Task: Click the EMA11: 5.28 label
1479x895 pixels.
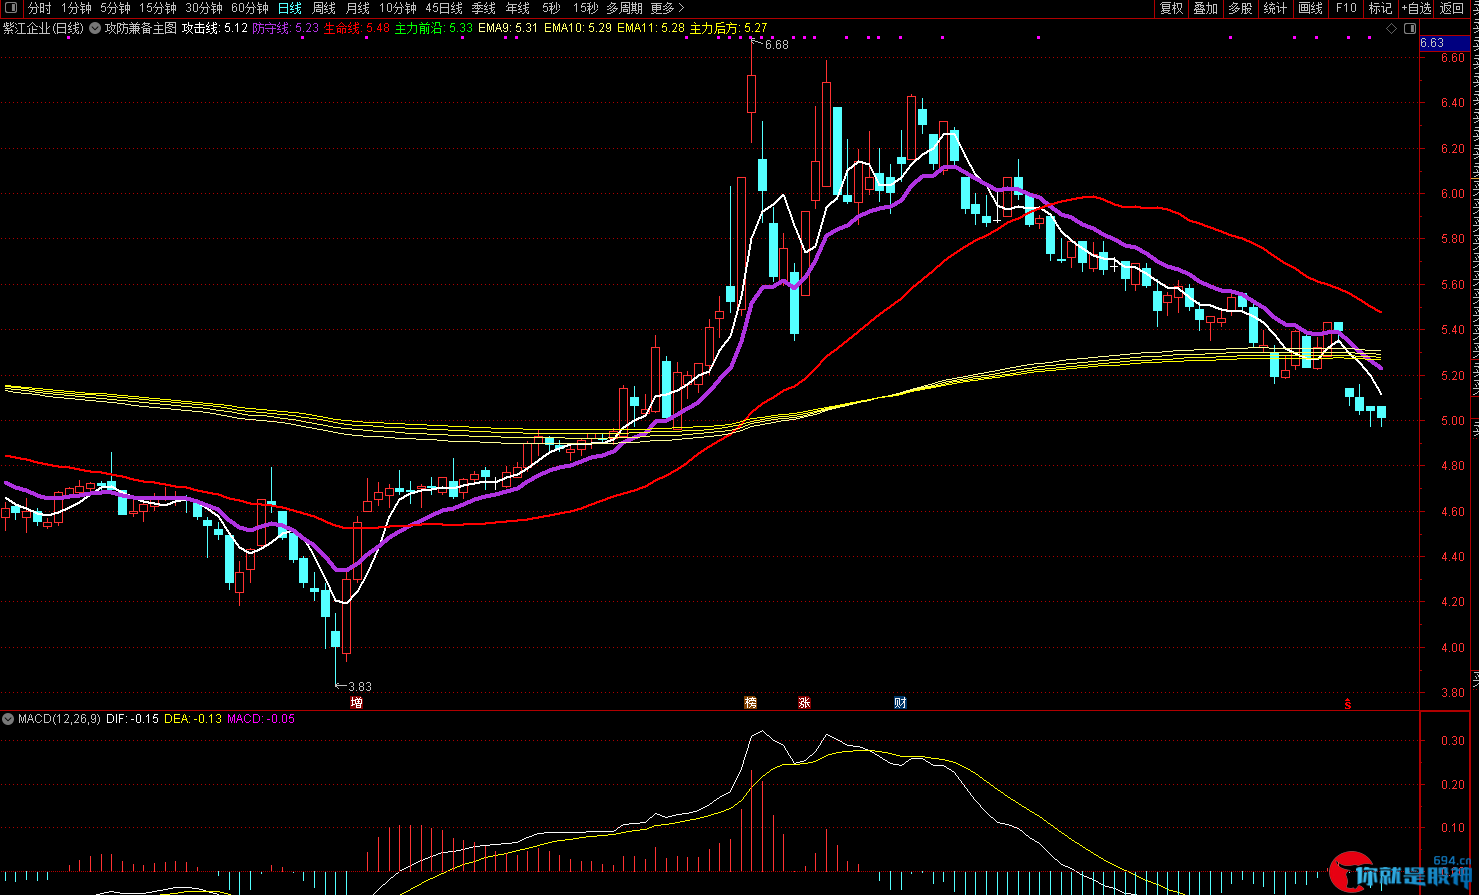Action: (651, 29)
